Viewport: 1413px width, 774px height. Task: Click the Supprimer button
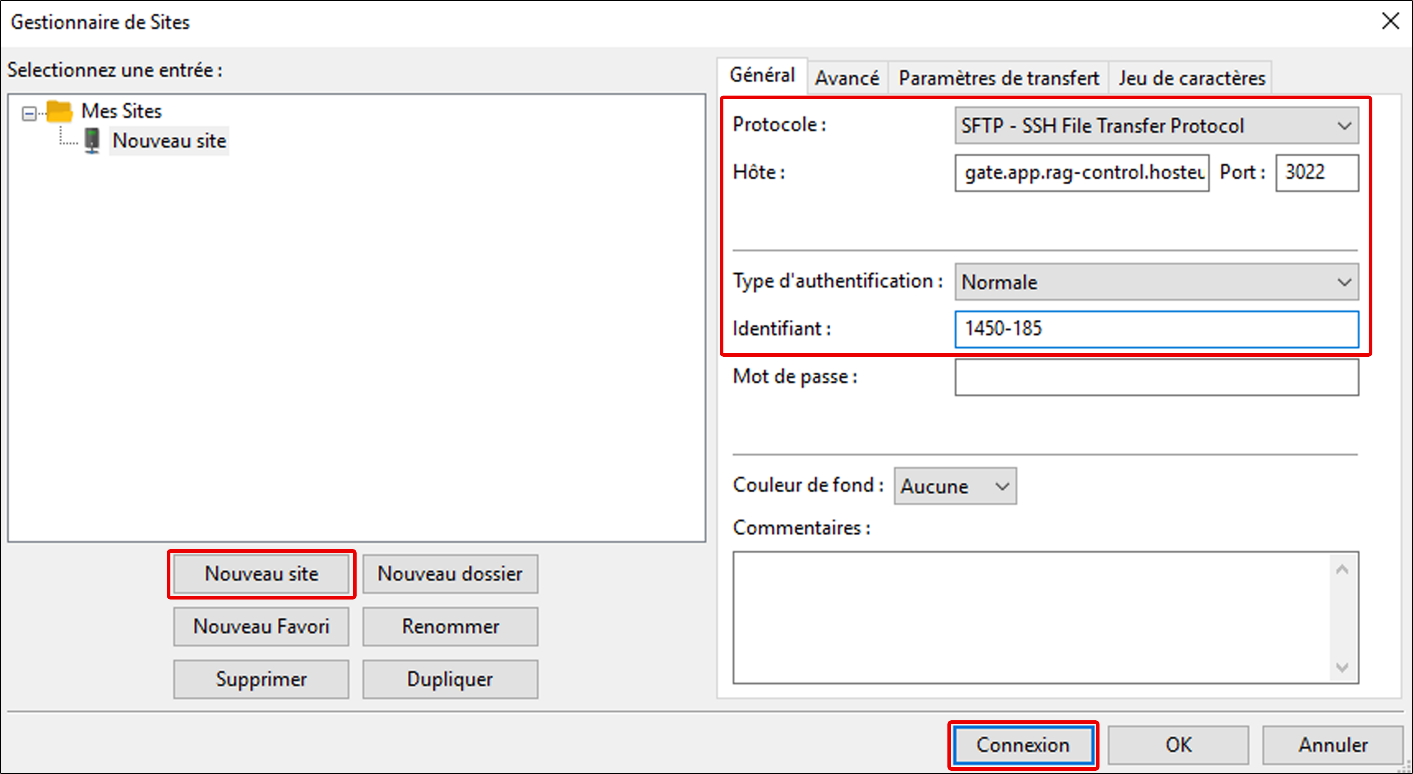coord(261,679)
